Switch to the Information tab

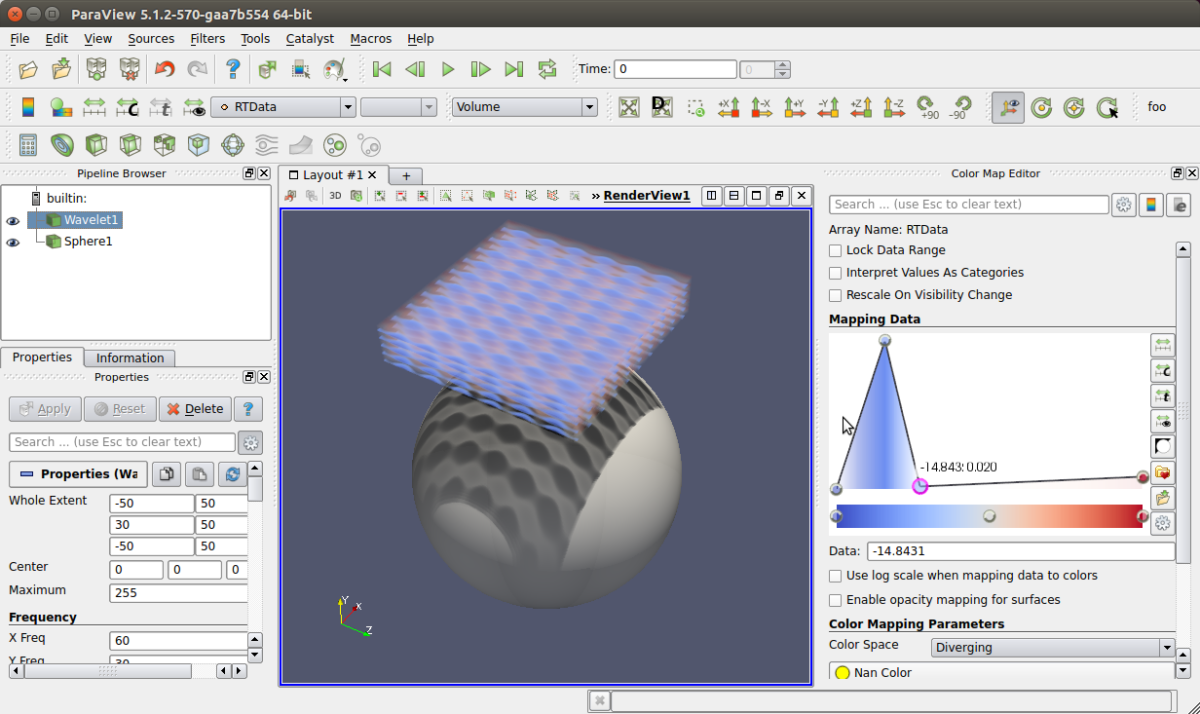point(130,358)
